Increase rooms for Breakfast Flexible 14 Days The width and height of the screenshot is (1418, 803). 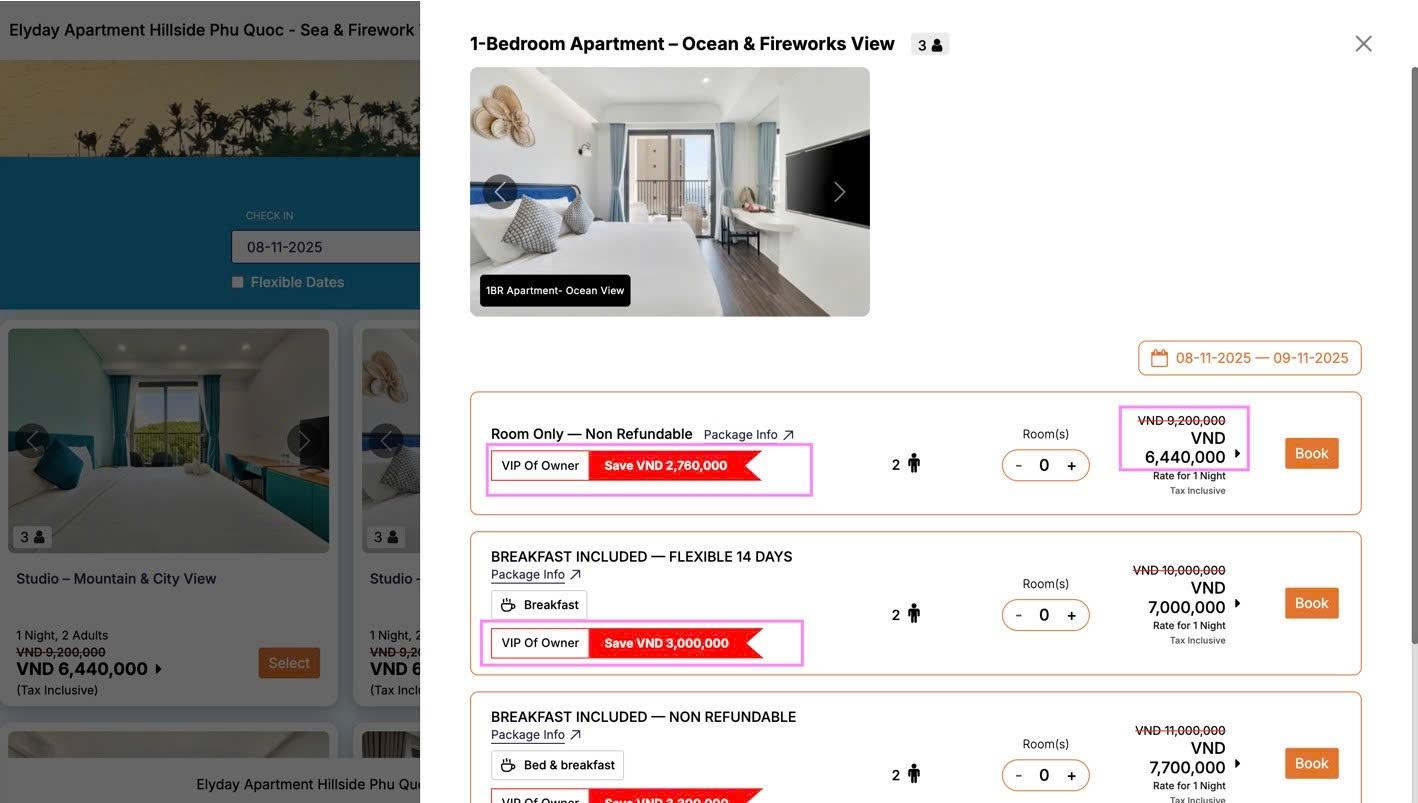(1071, 616)
